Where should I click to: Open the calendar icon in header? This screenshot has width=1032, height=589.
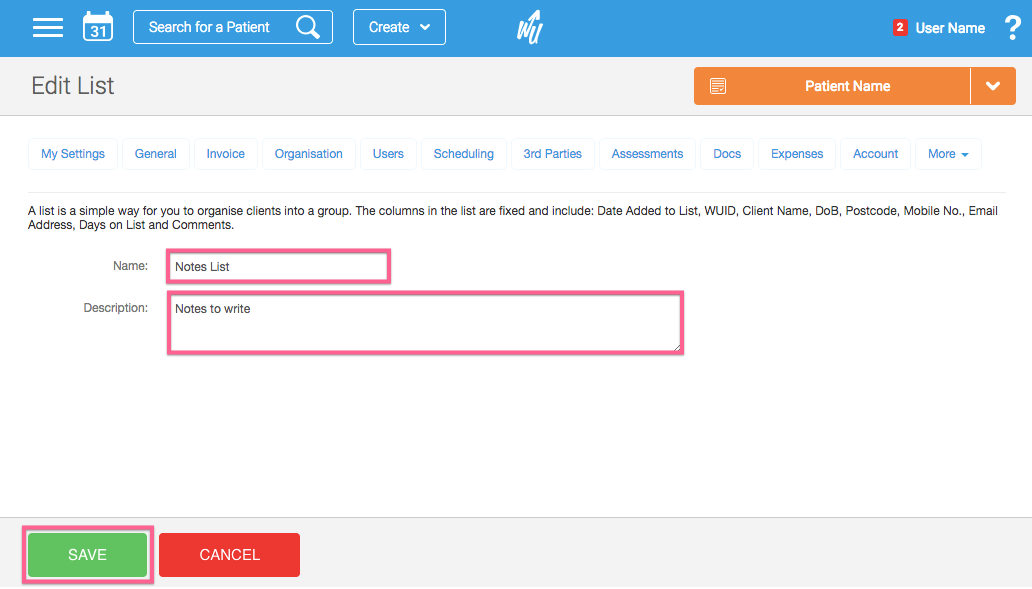(98, 27)
